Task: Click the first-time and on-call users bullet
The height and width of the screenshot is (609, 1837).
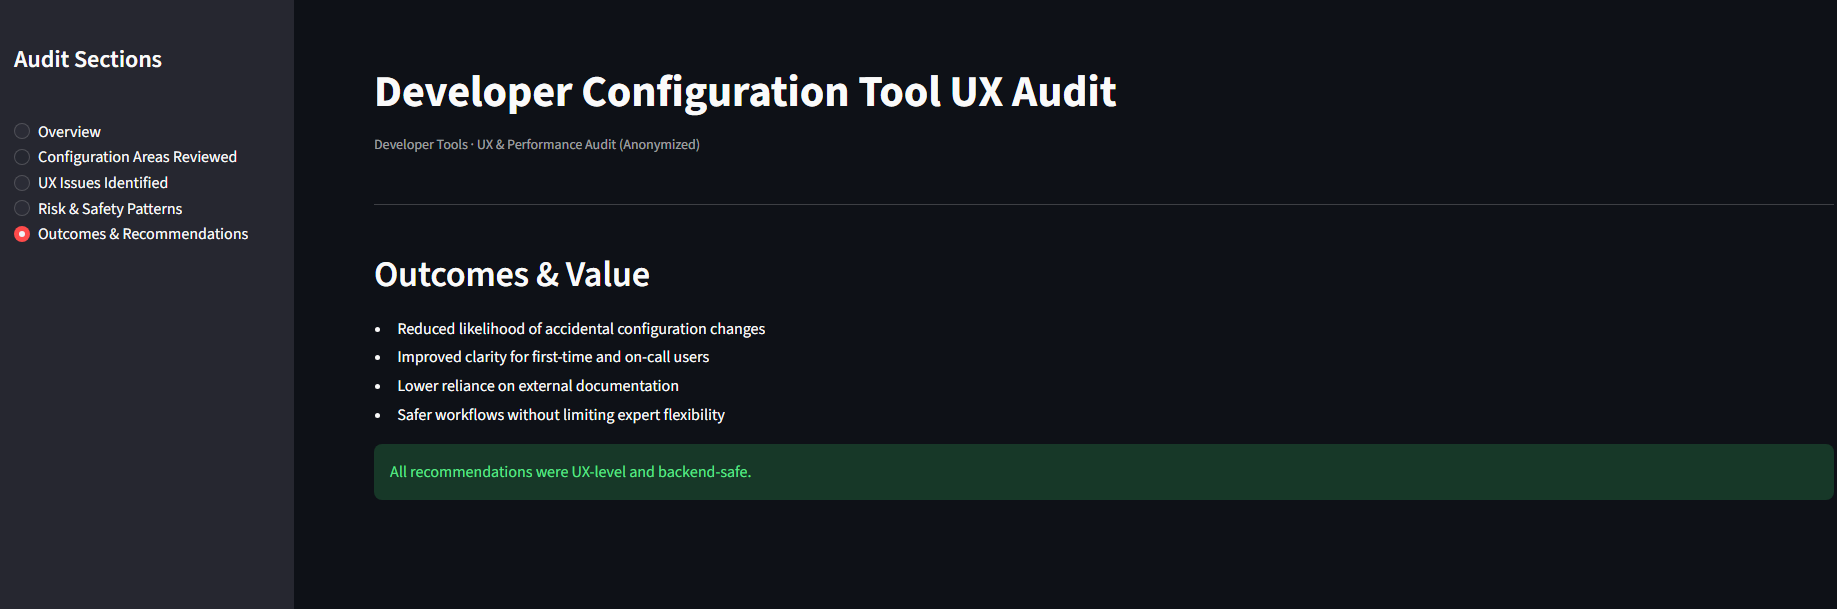Action: tap(553, 357)
